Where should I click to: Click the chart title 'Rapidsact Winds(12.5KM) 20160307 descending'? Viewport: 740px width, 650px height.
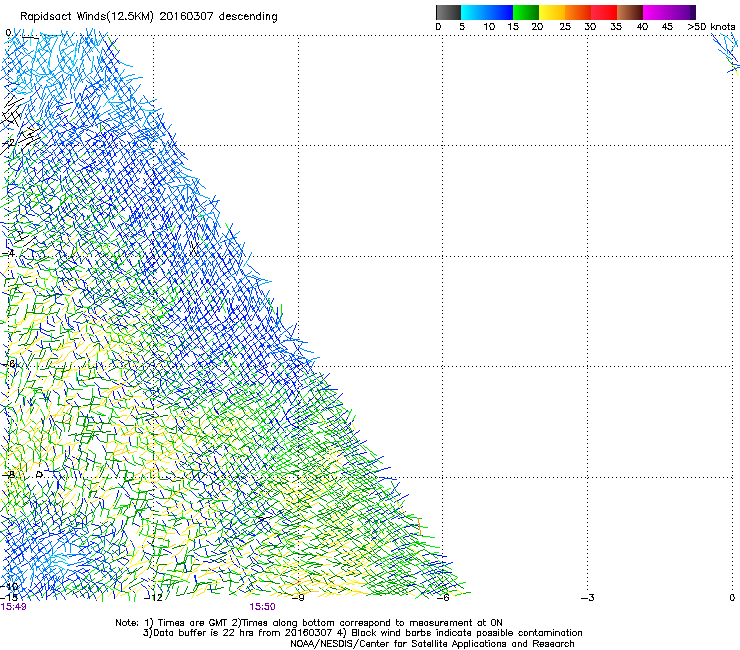coord(149,17)
